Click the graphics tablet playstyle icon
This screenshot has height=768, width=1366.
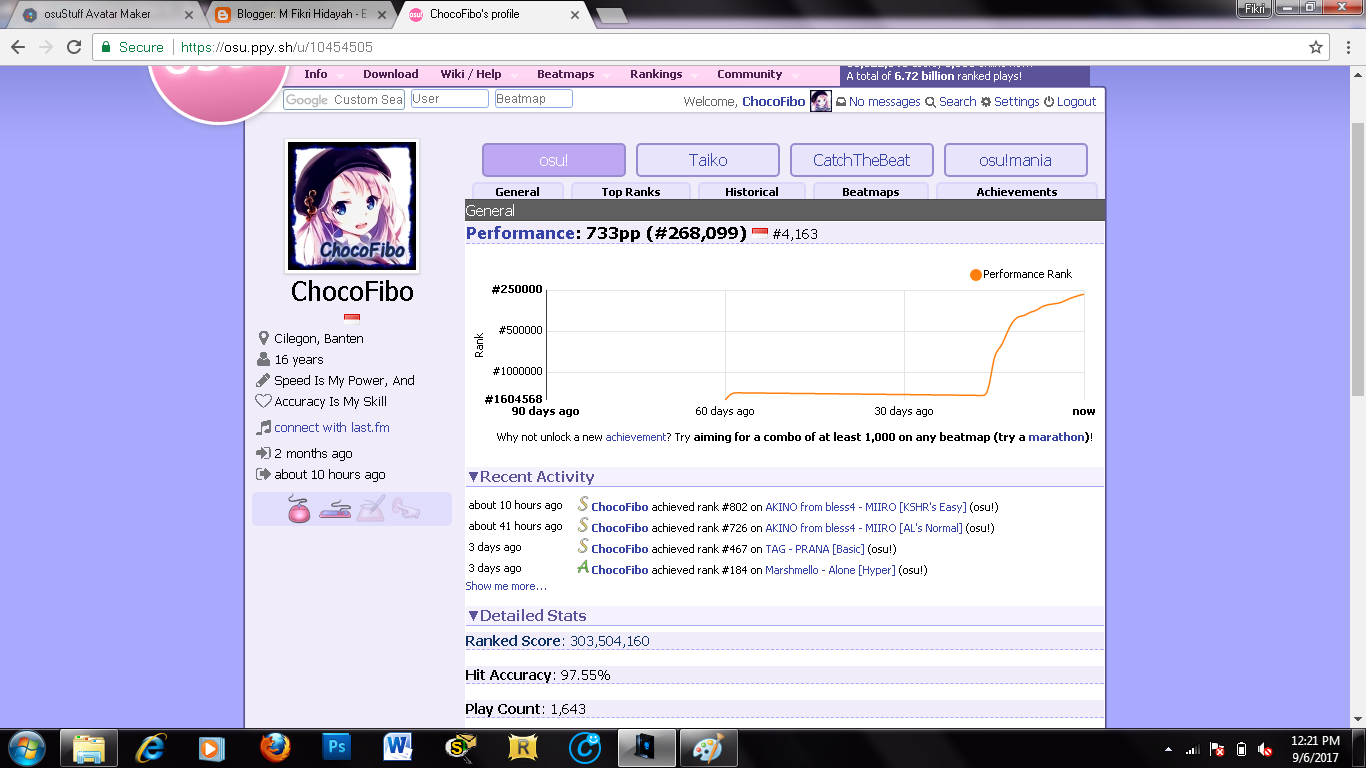[x=370, y=509]
